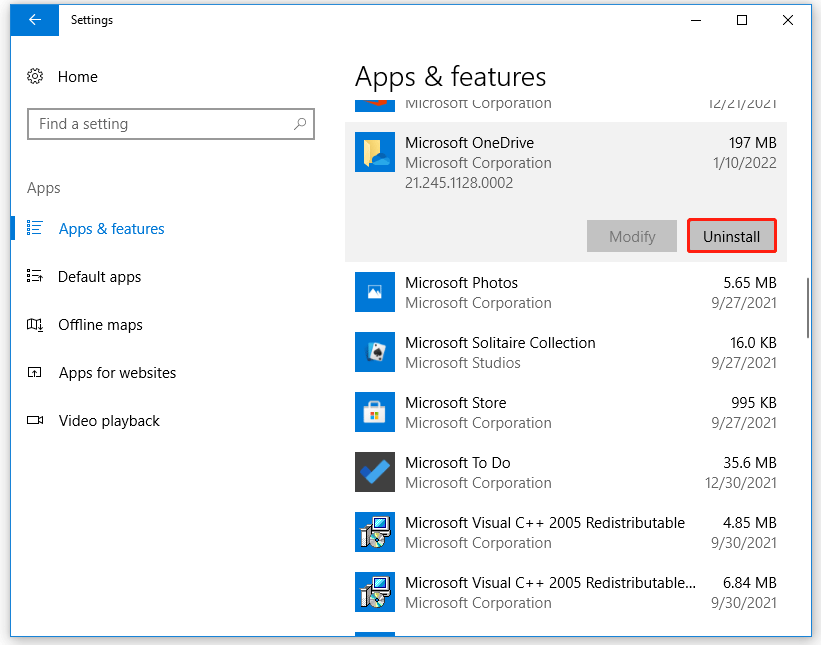This screenshot has height=645, width=821.
Task: Click the Solitaire Collection card icon
Action: (375, 352)
